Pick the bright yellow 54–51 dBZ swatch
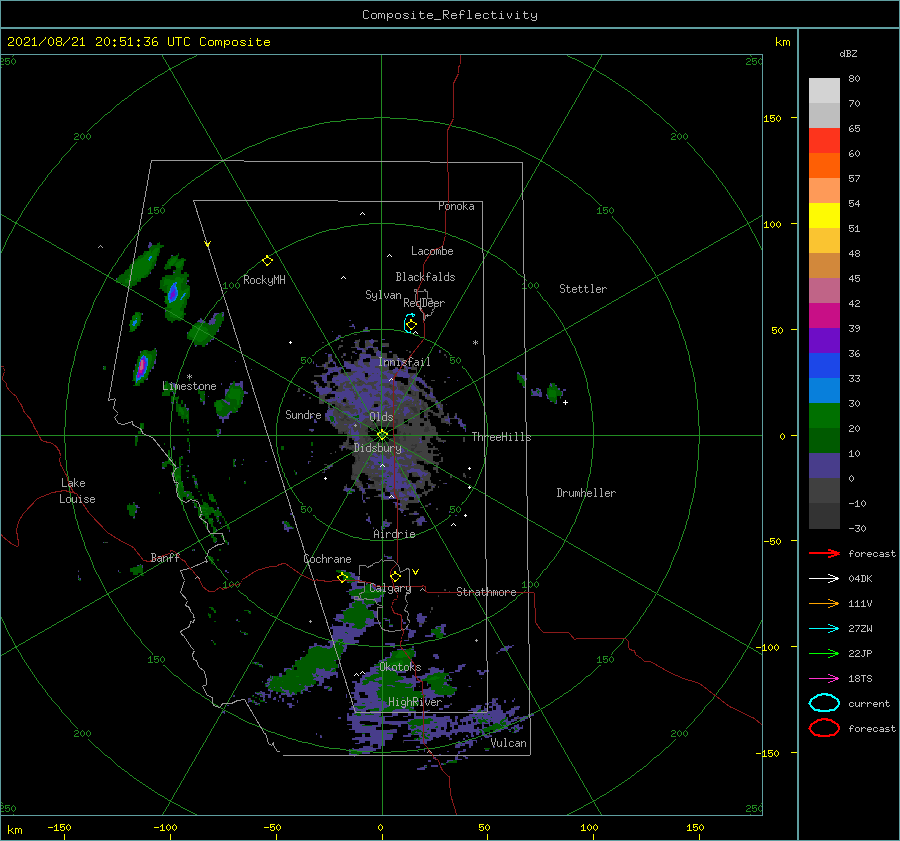900x841 pixels. 824,215
